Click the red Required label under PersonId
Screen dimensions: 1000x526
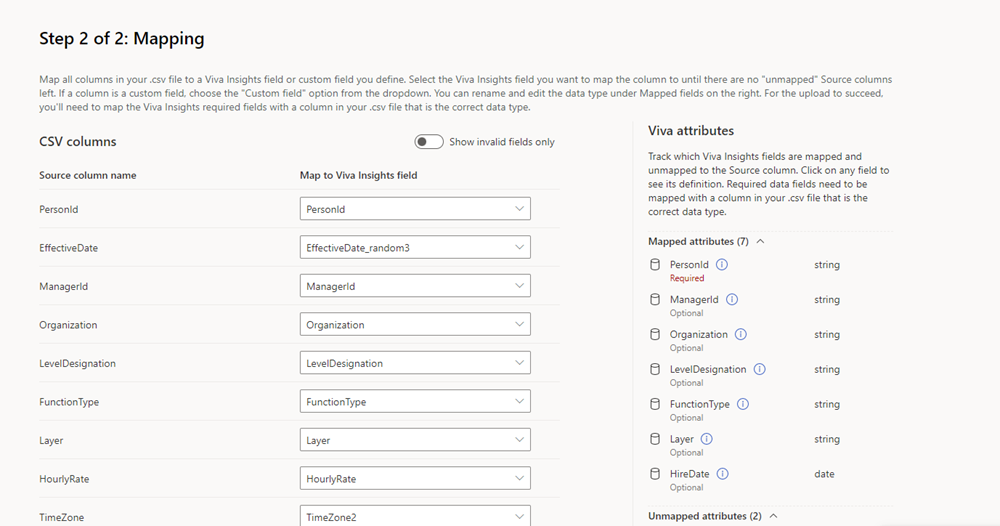pyautogui.click(x=687, y=278)
